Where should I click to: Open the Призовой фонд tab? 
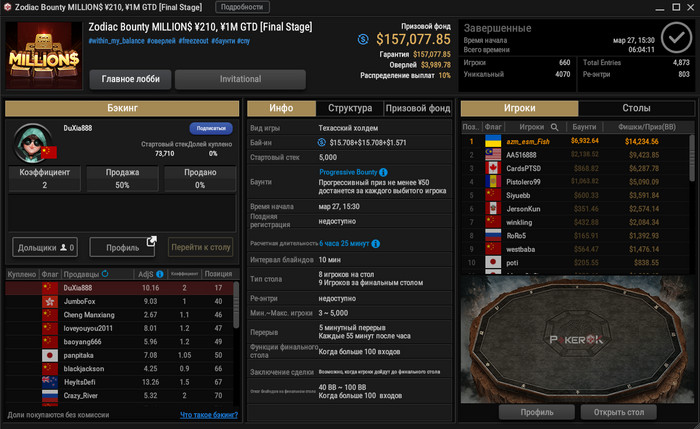pyautogui.click(x=418, y=108)
